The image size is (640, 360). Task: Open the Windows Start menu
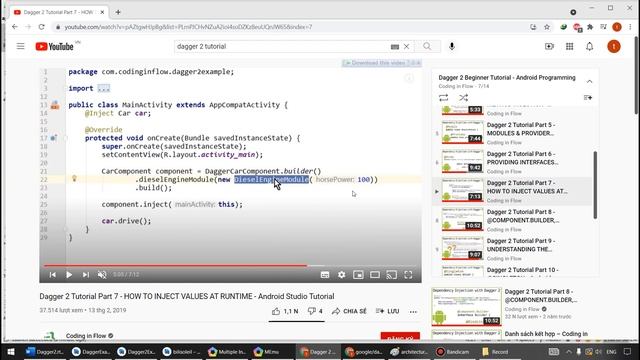pos(11,351)
